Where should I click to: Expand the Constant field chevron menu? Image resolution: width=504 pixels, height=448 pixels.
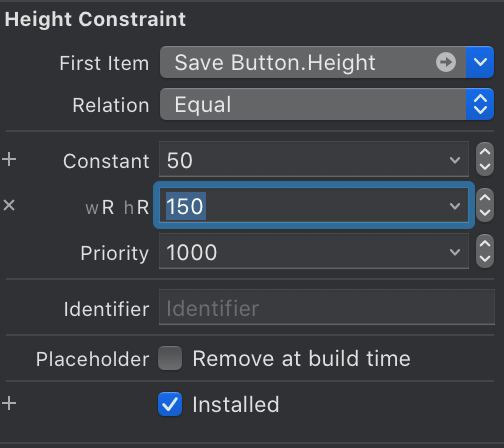click(x=455, y=160)
